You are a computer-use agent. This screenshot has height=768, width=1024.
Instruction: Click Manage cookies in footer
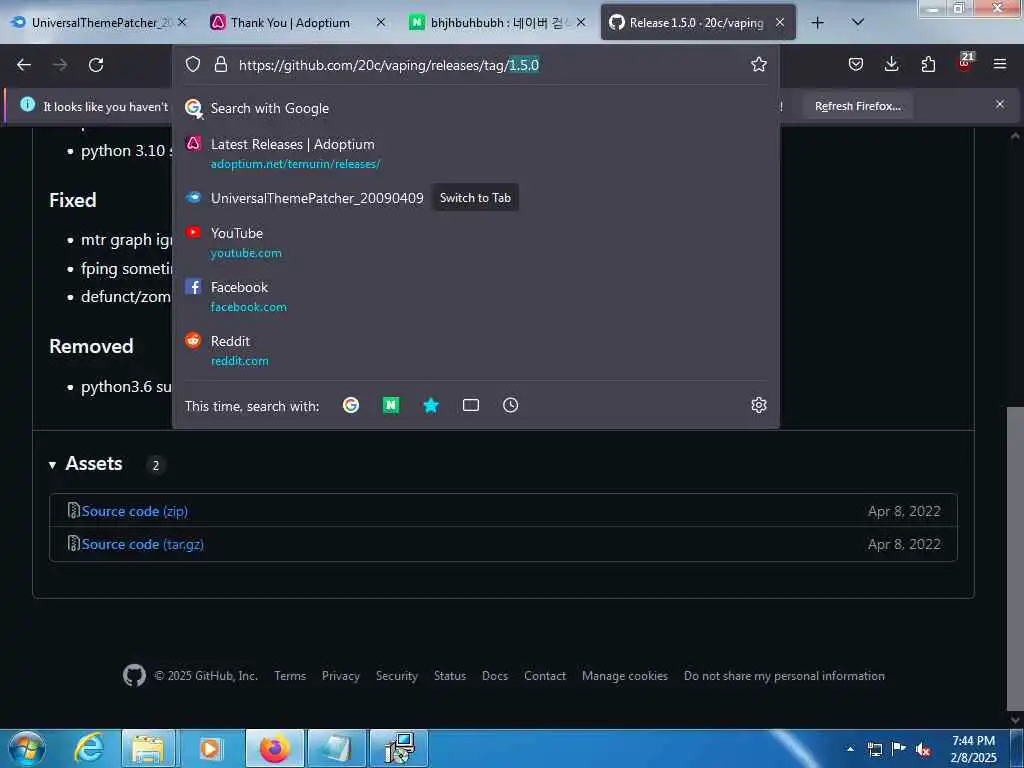click(625, 676)
